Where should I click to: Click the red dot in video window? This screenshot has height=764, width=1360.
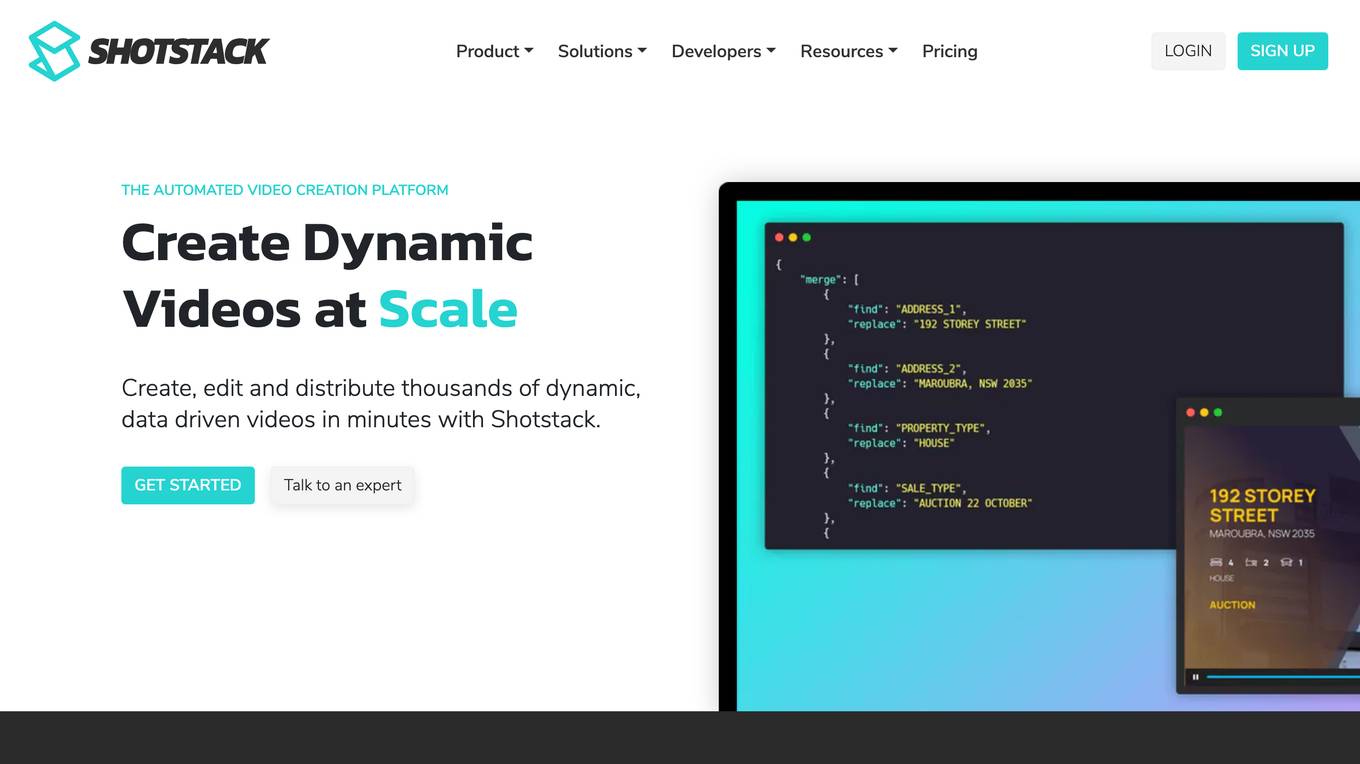pyautogui.click(x=1191, y=412)
